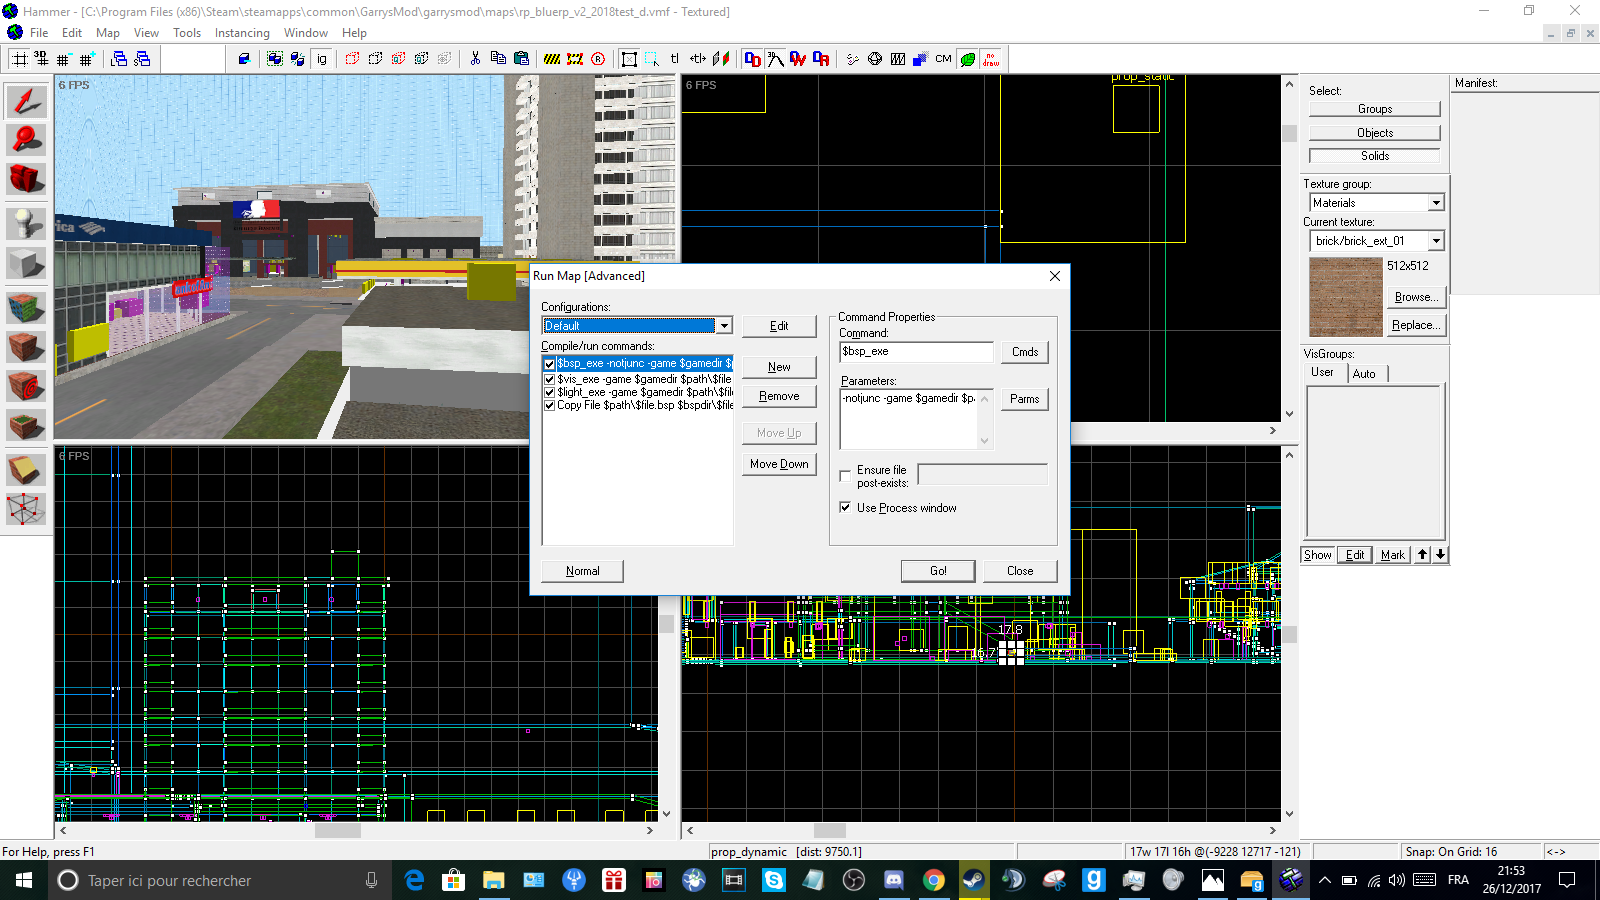Click the larger grid size icon
Screen dimensions: 1600x900
(x=86, y=59)
